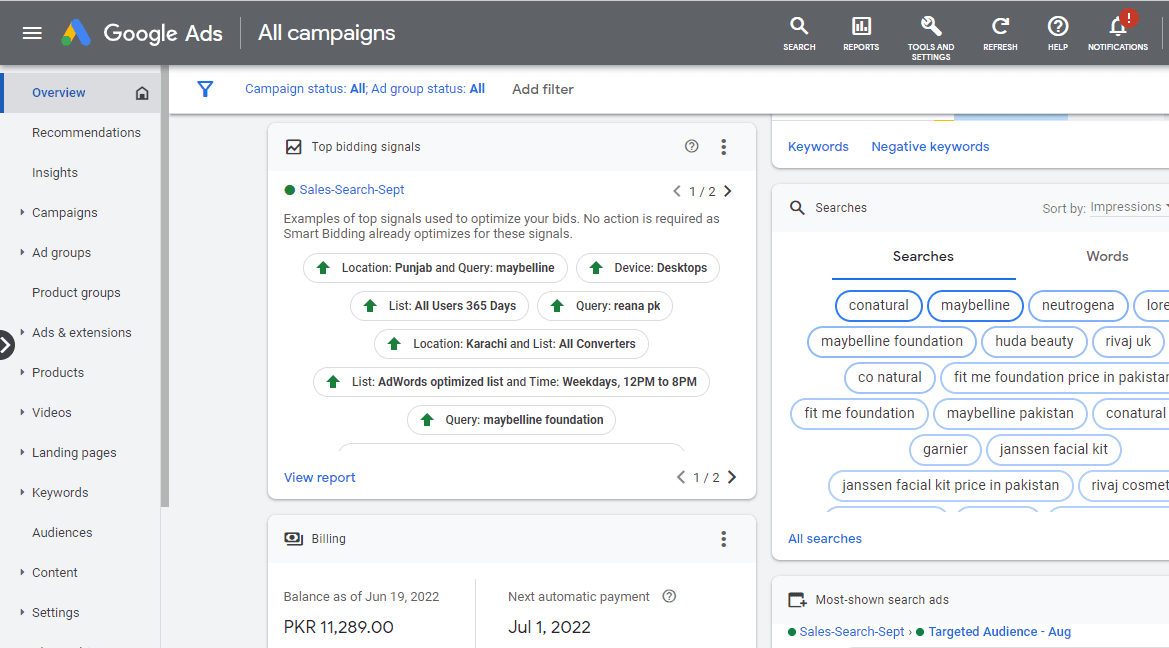Go to next bidding signals page at top
This screenshot has height=648, width=1169.
728,191
